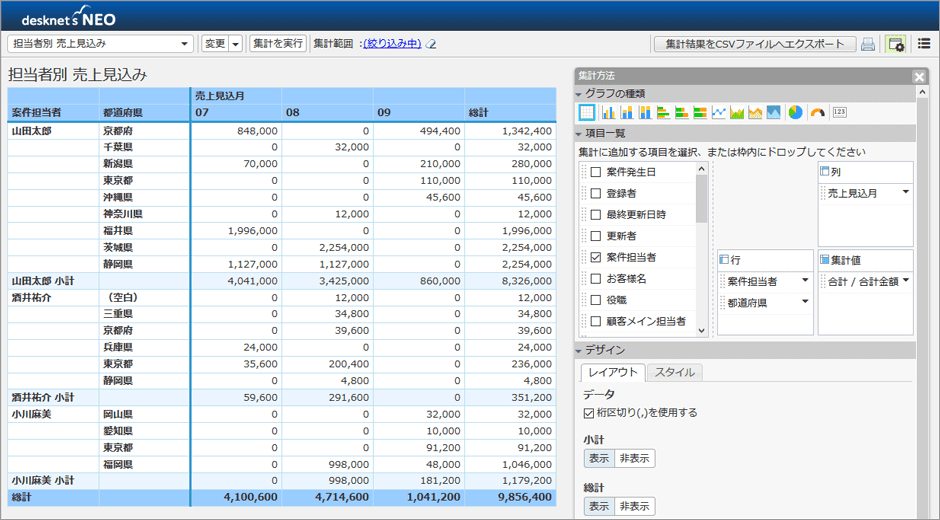940x520 pixels.
Task: Switch to the スタイル tab
Action: pos(674,372)
